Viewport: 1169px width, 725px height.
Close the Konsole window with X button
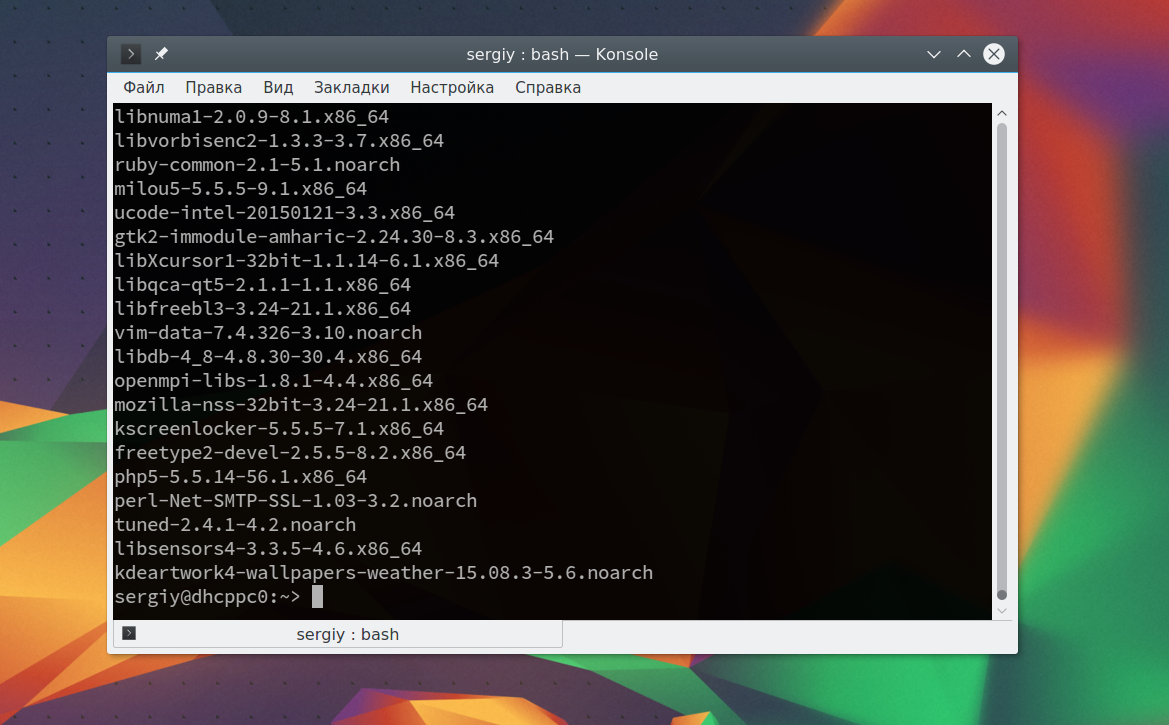(994, 54)
